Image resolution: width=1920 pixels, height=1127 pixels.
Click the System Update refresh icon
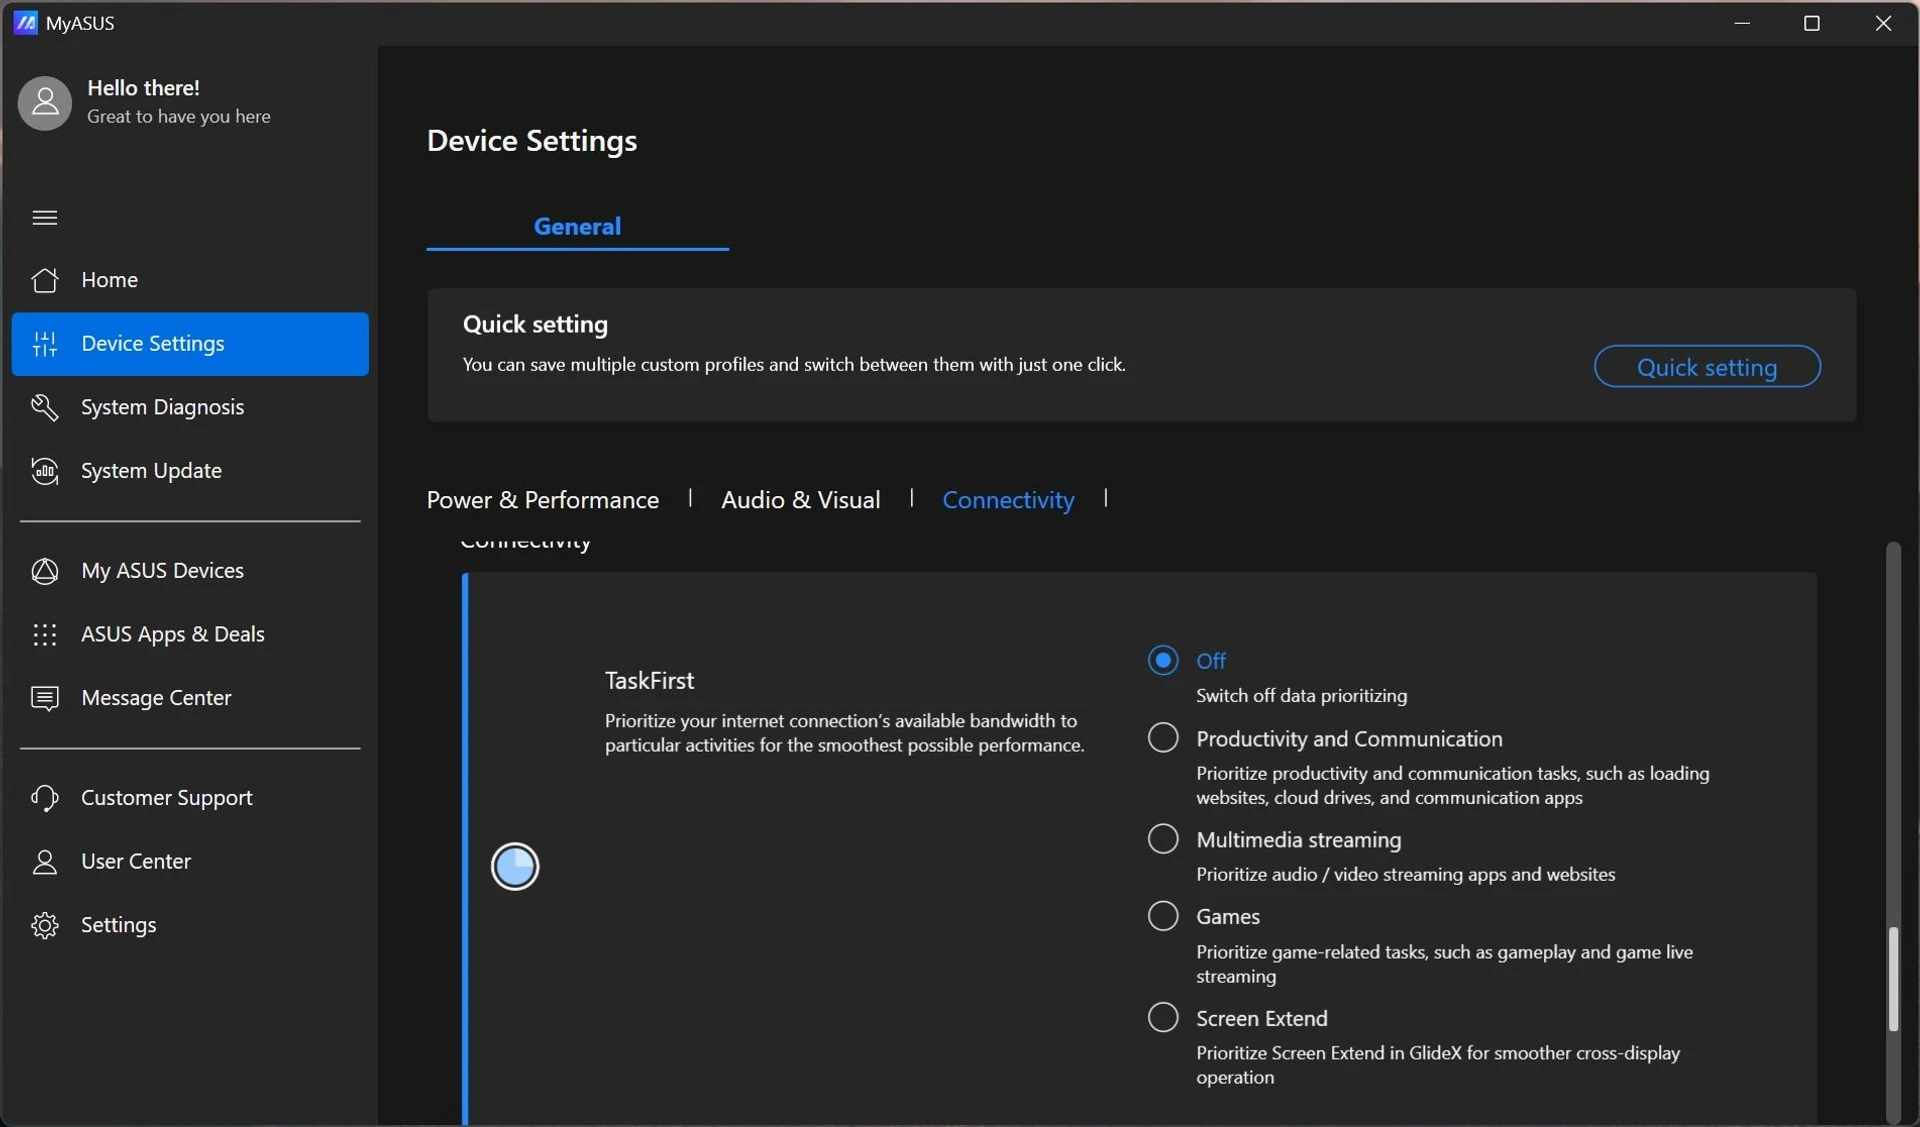[x=45, y=471]
